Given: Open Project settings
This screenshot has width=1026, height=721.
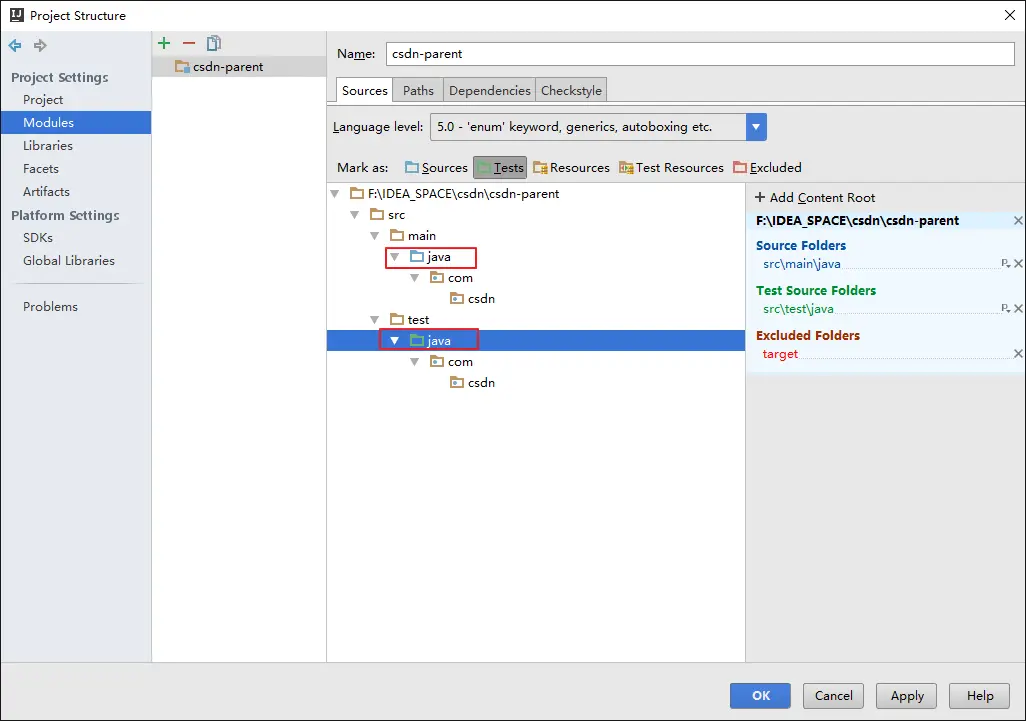Looking at the screenshot, I should (43, 99).
